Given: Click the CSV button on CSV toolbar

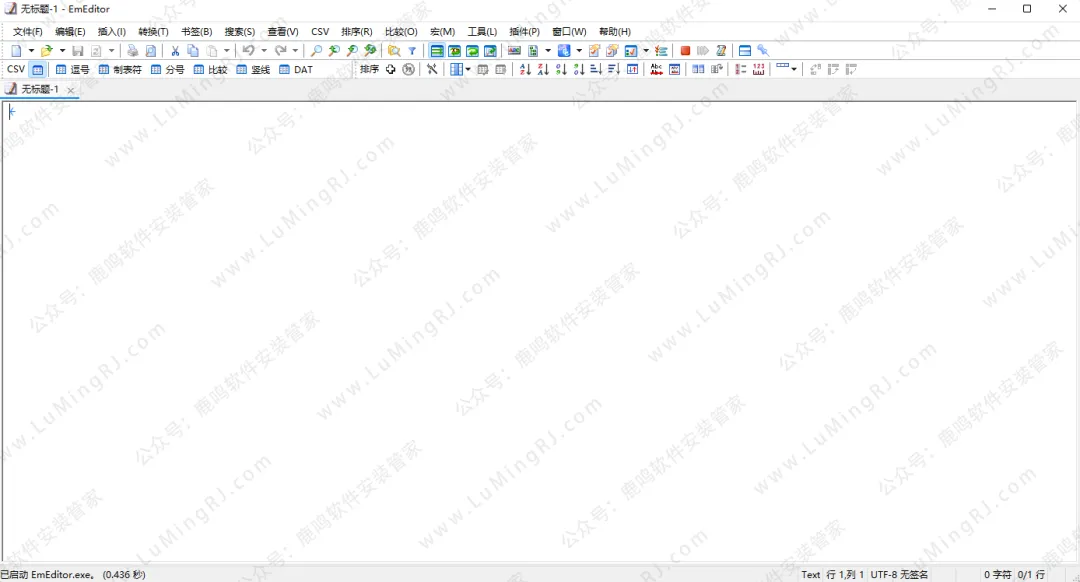Looking at the screenshot, I should pos(16,70).
